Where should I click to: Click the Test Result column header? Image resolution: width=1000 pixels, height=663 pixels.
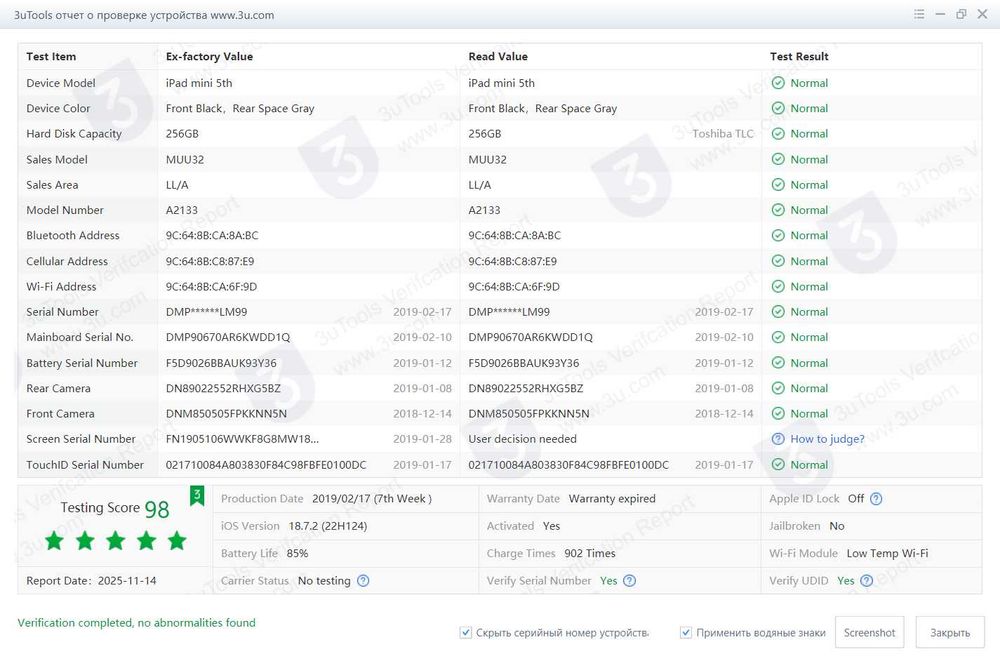point(799,56)
